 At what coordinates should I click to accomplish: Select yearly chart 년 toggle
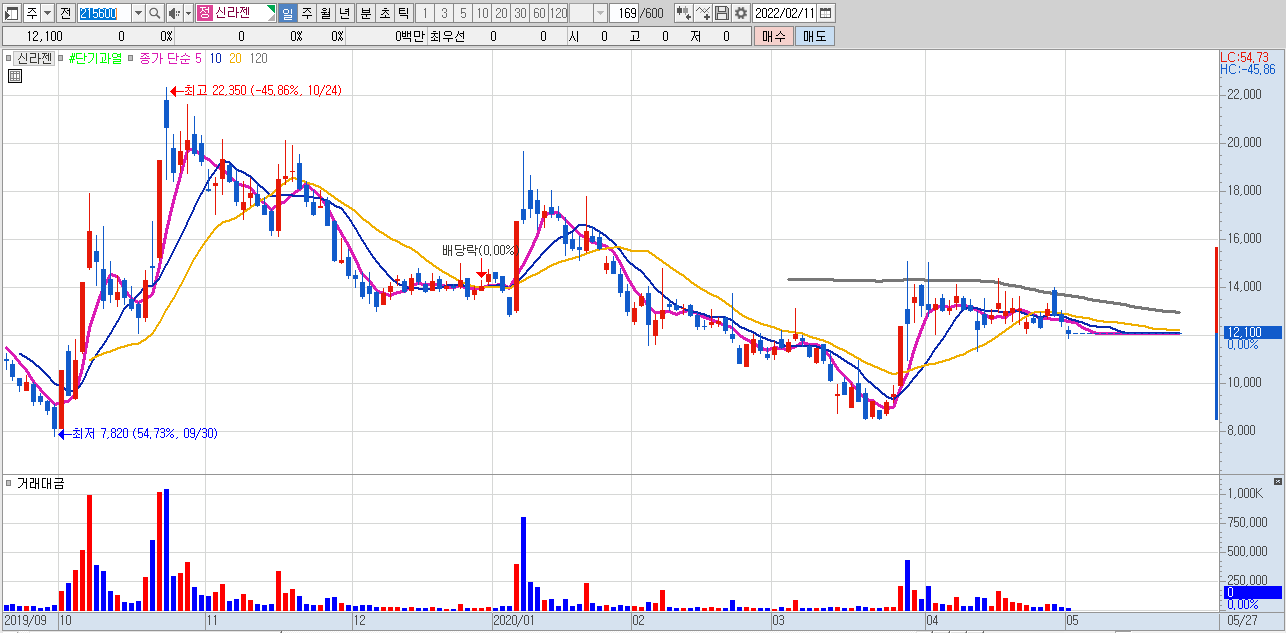pos(345,13)
